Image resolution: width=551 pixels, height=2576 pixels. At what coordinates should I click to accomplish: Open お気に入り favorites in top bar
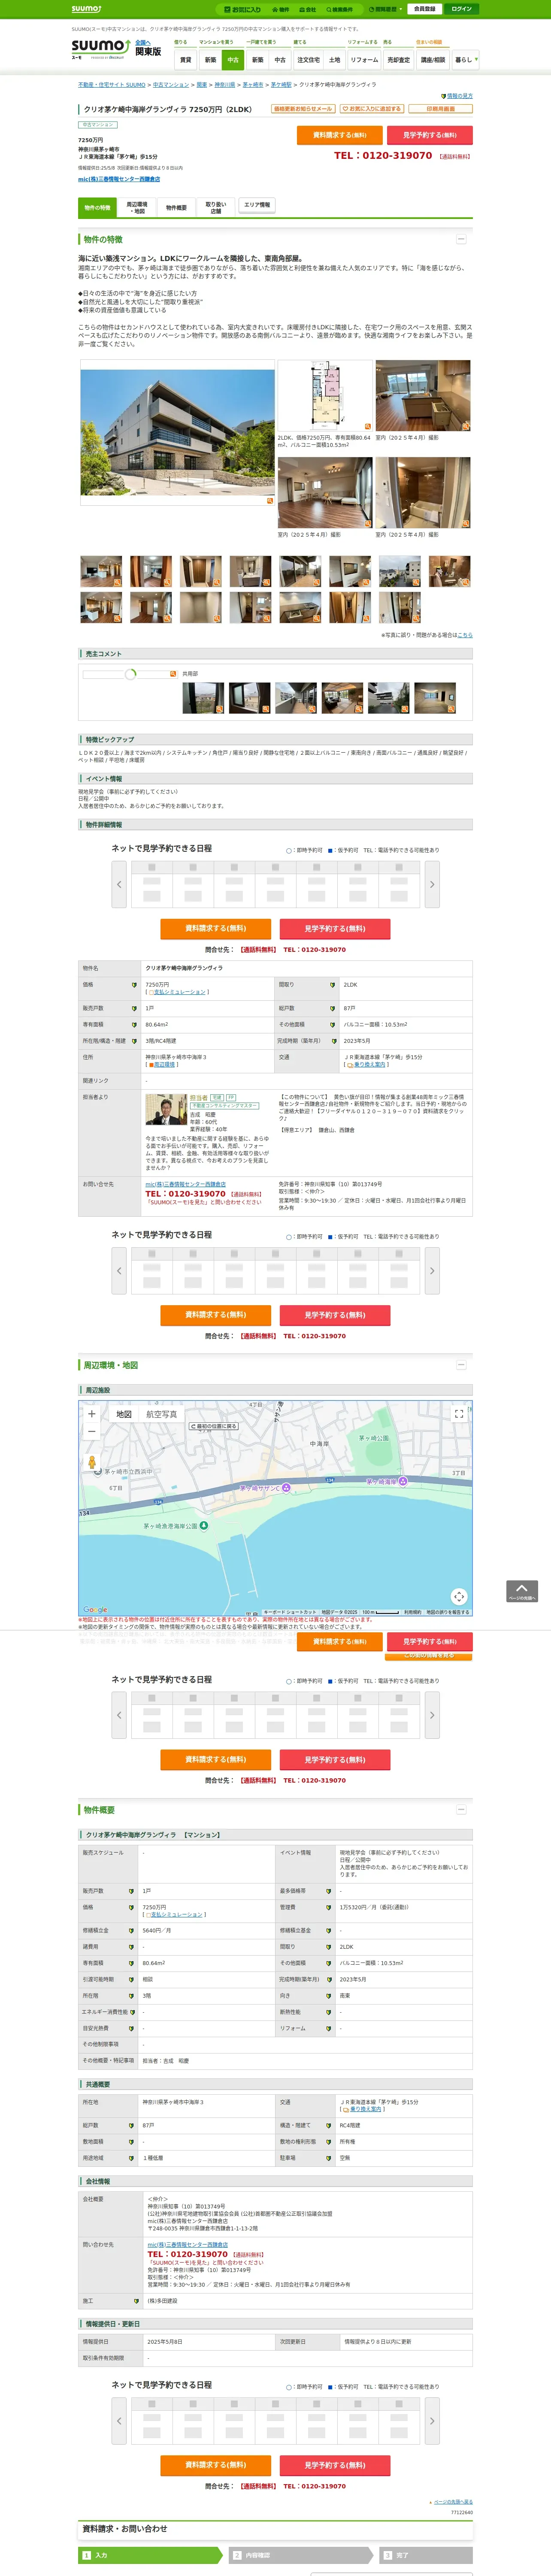coord(242,9)
